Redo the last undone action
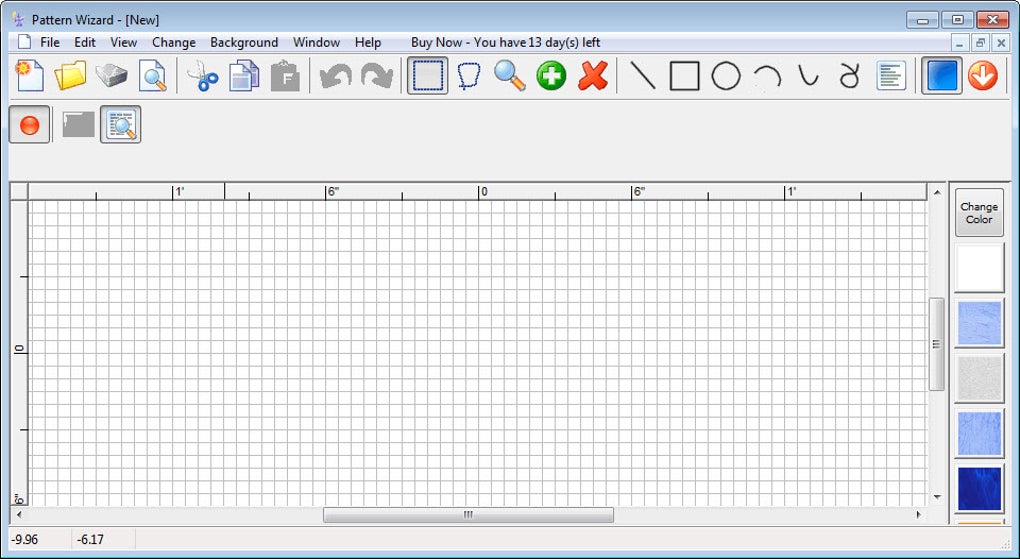 click(377, 75)
